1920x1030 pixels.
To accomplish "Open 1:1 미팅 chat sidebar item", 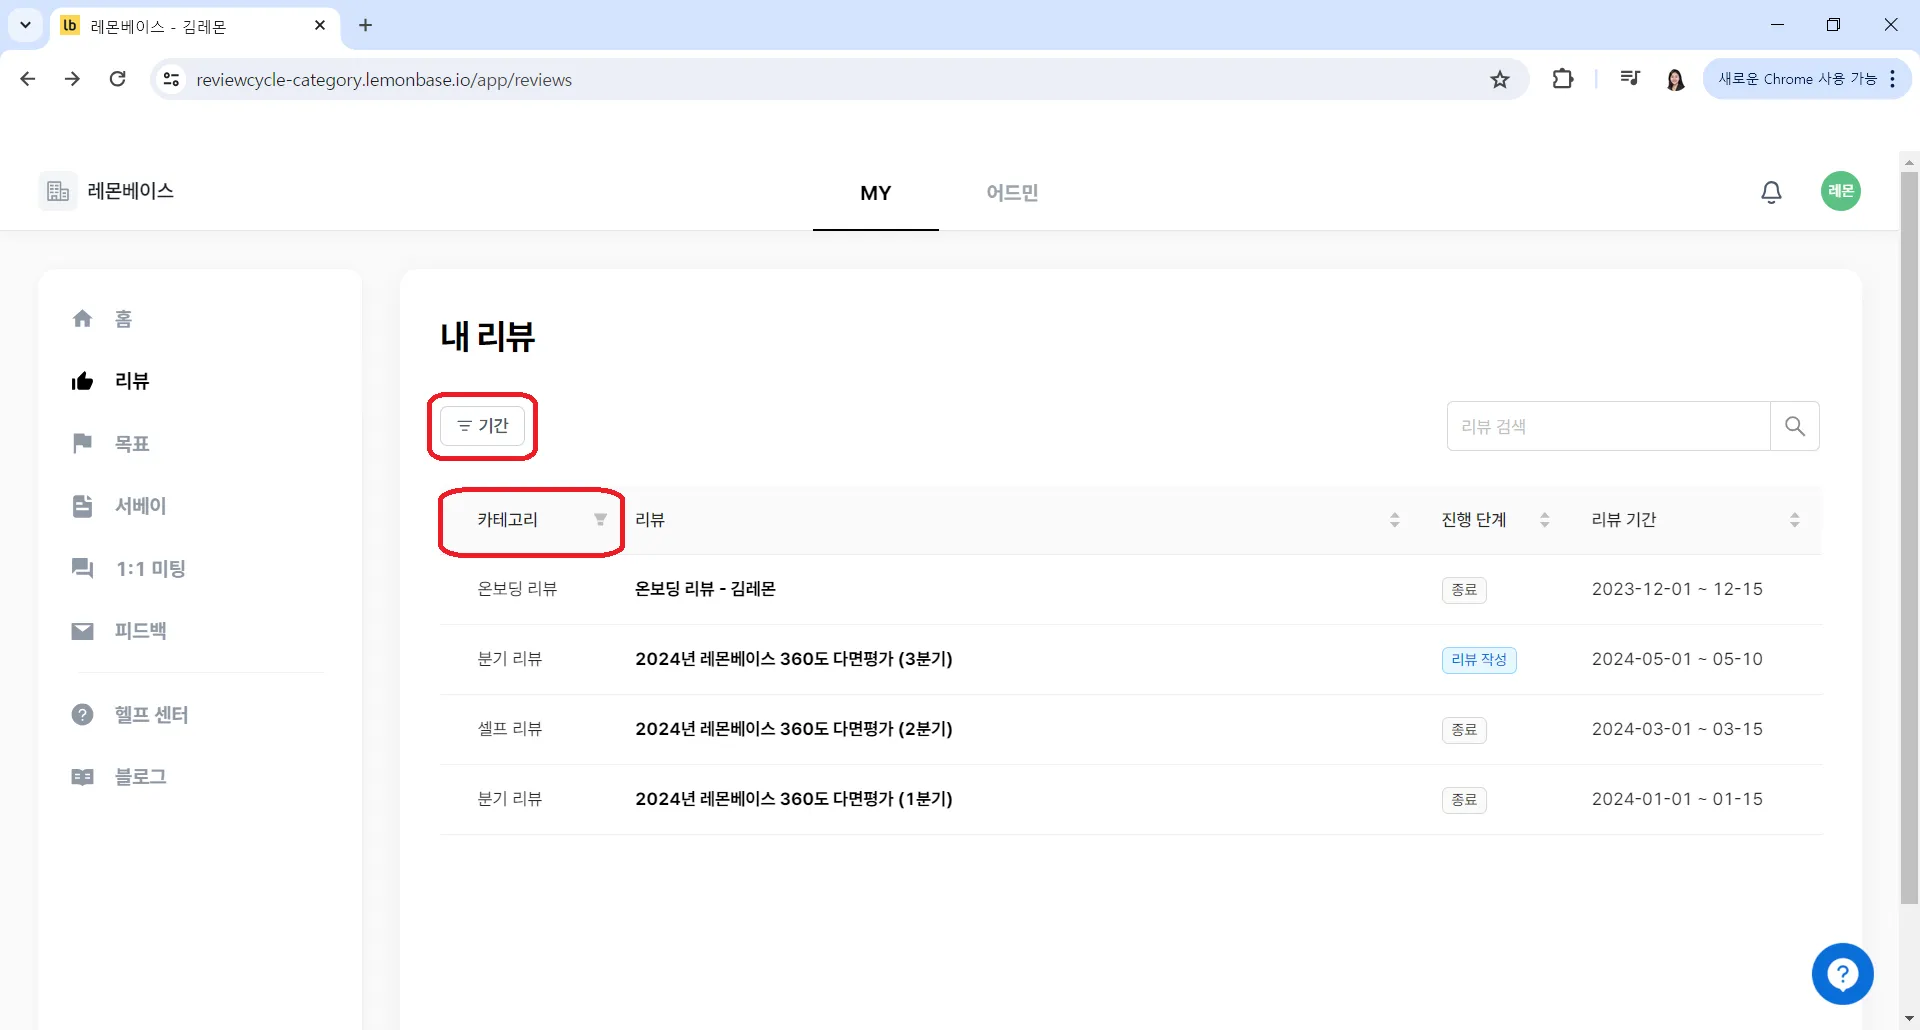I will pos(128,568).
